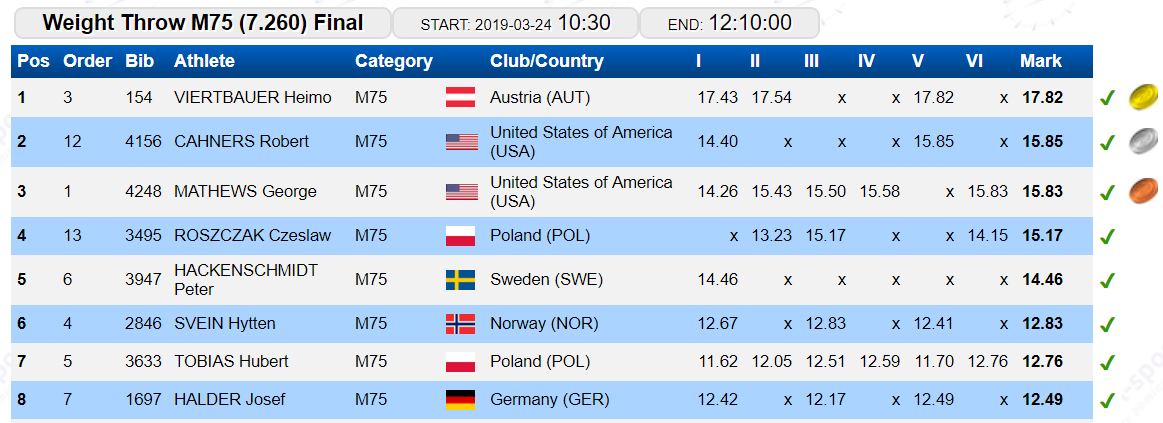Select the Sweden flag icon
This screenshot has height=423, width=1163.
(461, 280)
